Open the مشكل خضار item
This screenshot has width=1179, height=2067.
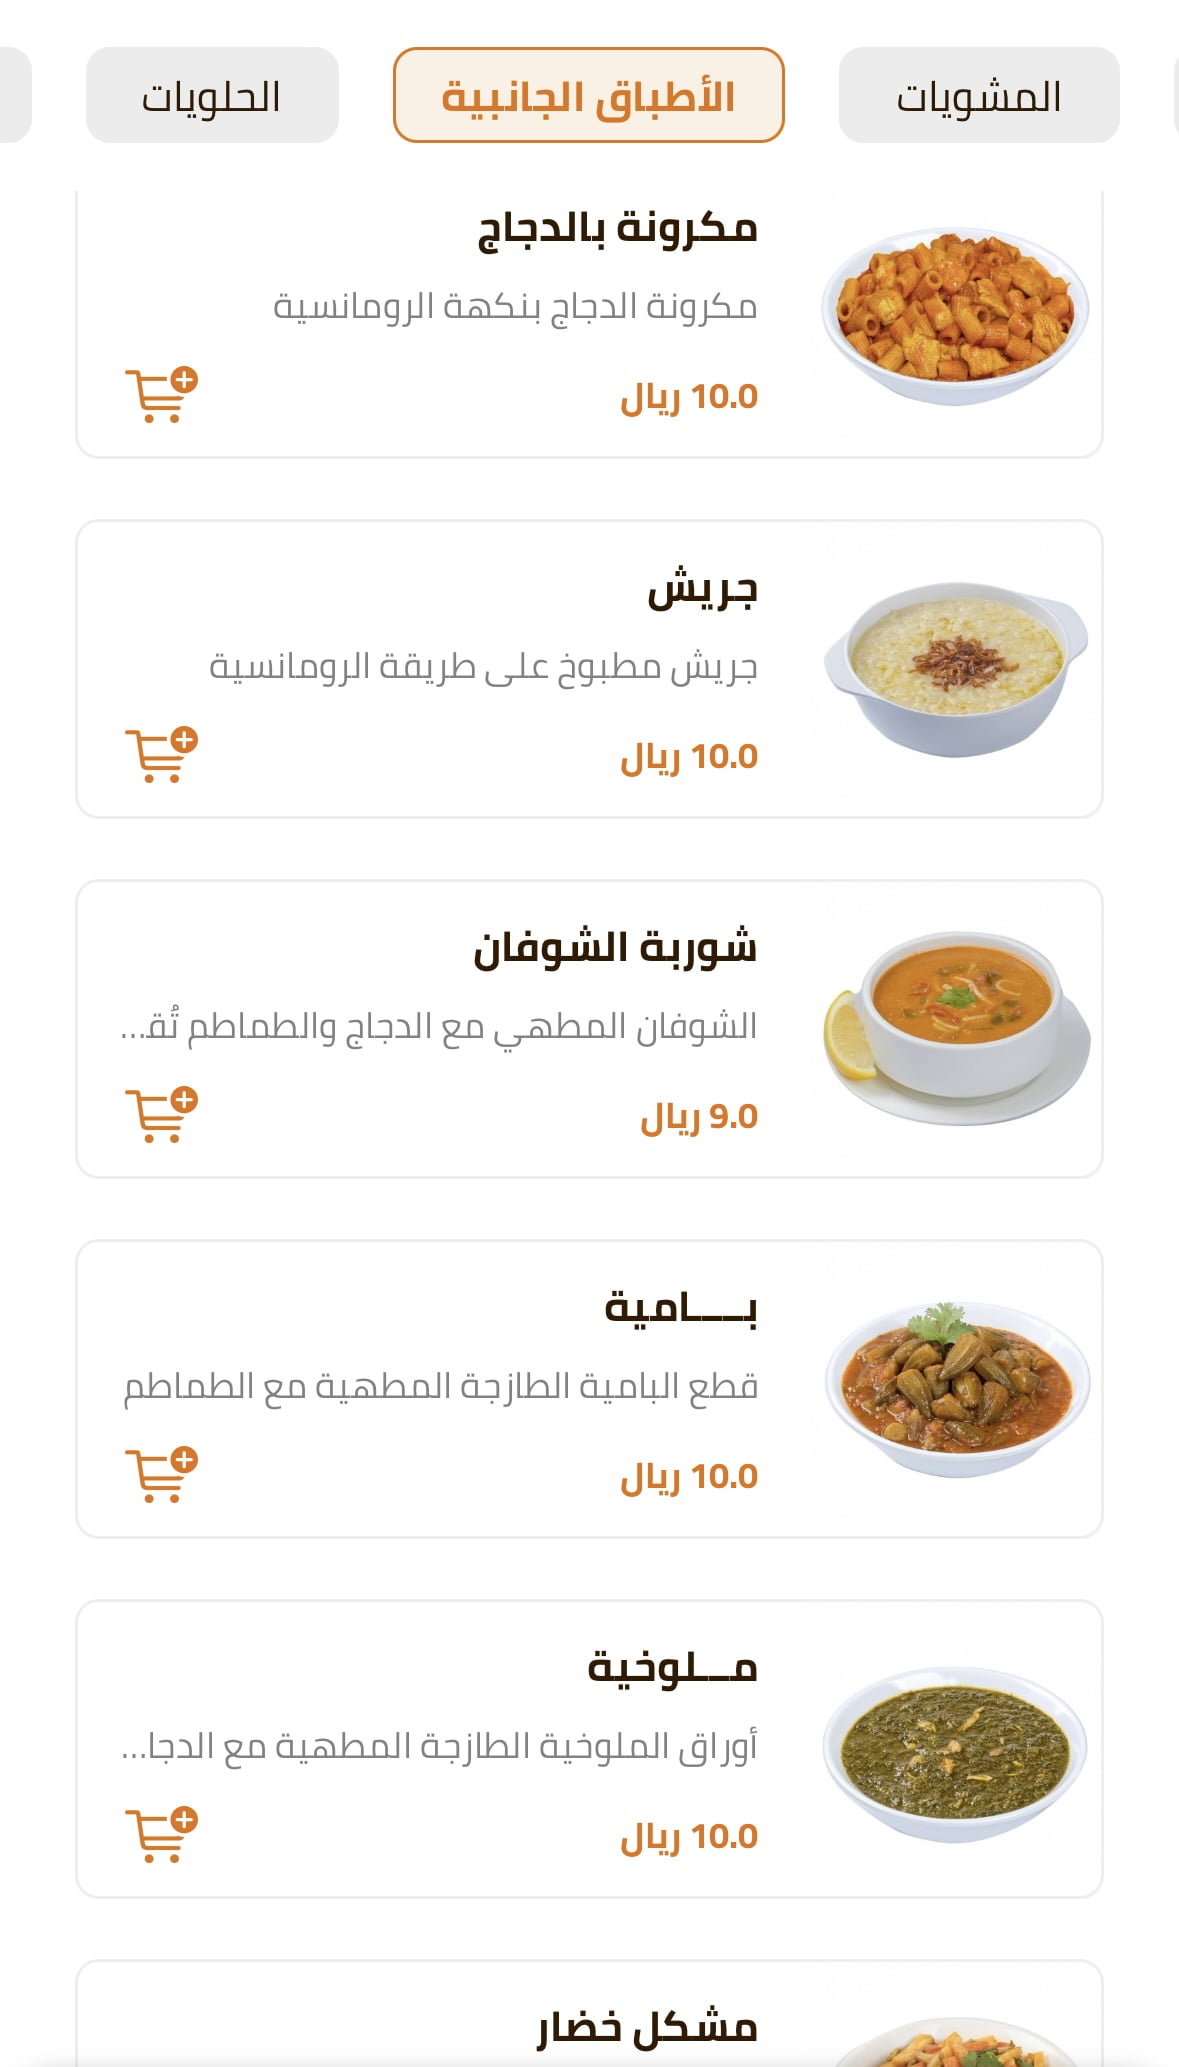[647, 2027]
